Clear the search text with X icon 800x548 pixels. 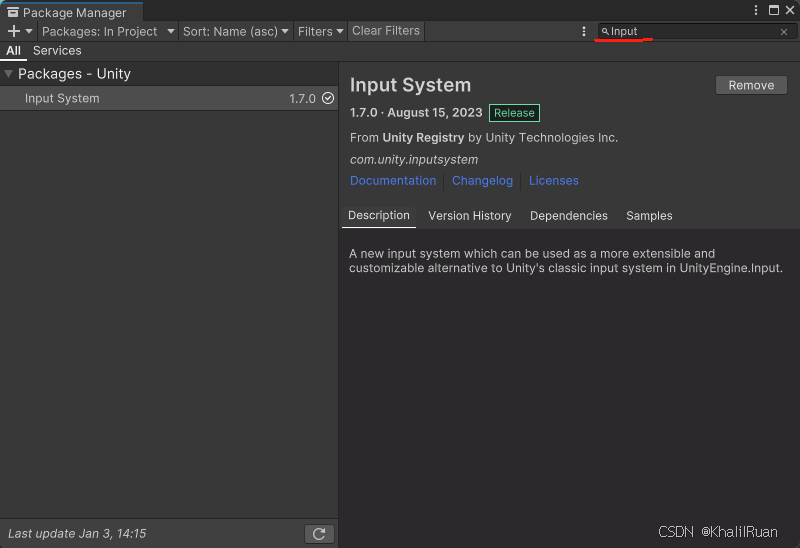(784, 32)
